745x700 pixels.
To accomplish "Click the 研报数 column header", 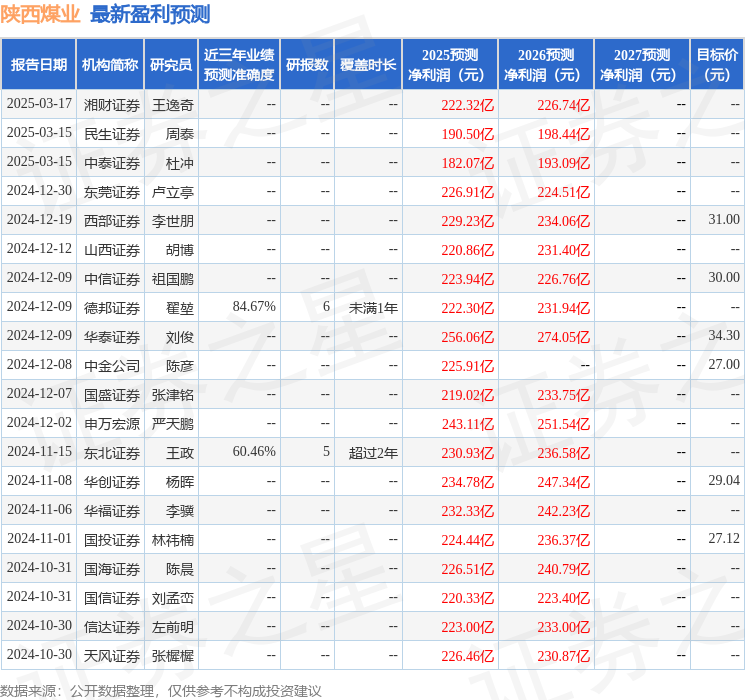I will coord(307,65).
